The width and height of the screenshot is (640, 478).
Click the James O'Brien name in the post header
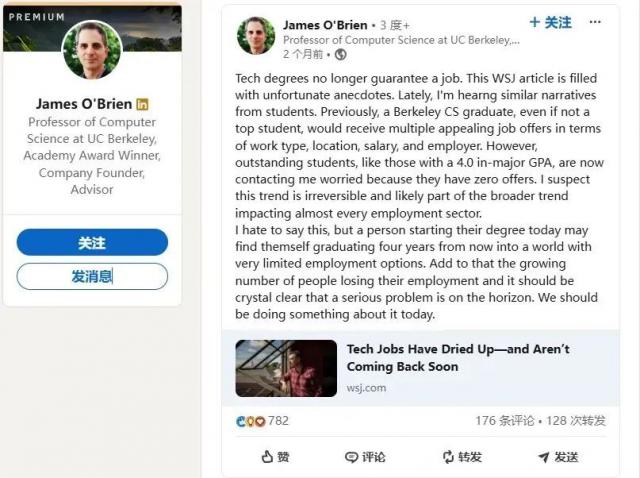click(325, 24)
